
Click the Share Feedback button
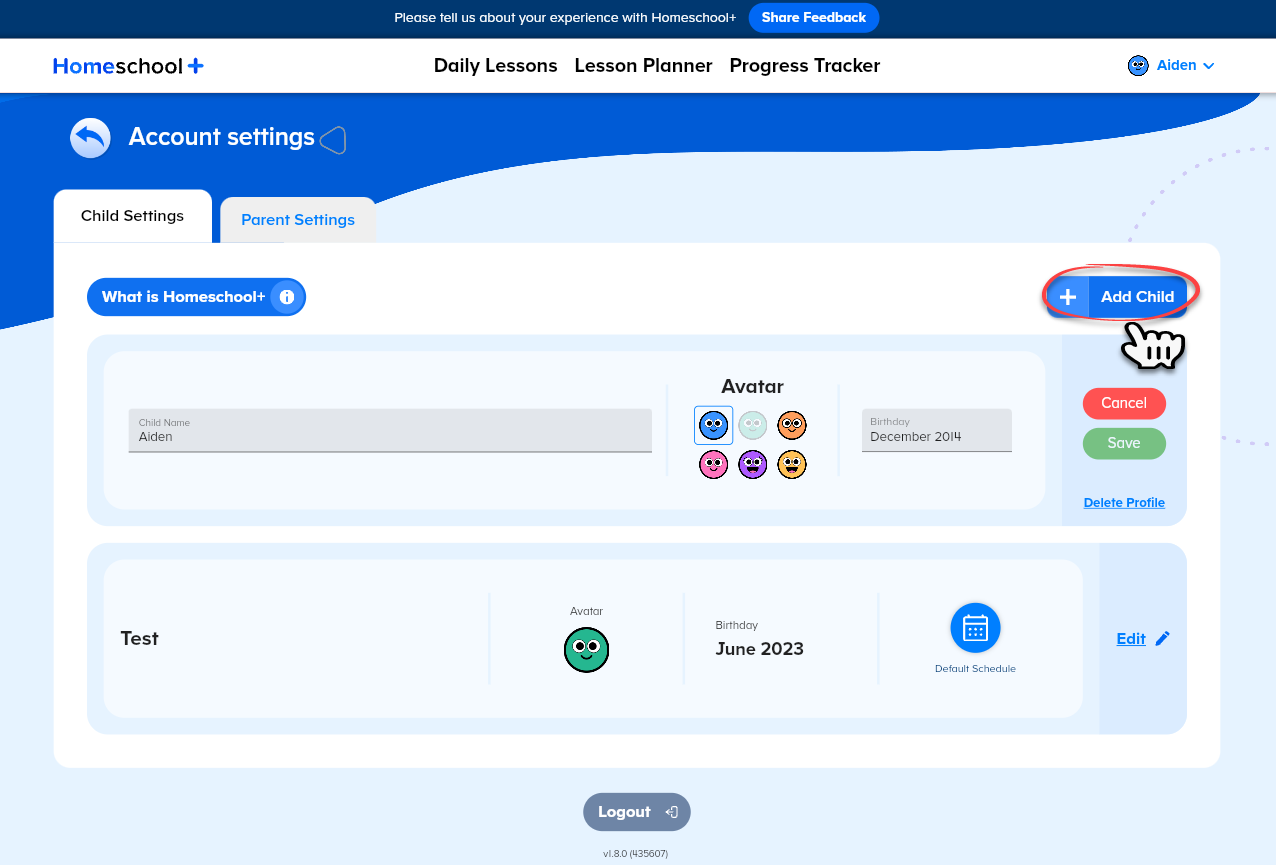[814, 18]
